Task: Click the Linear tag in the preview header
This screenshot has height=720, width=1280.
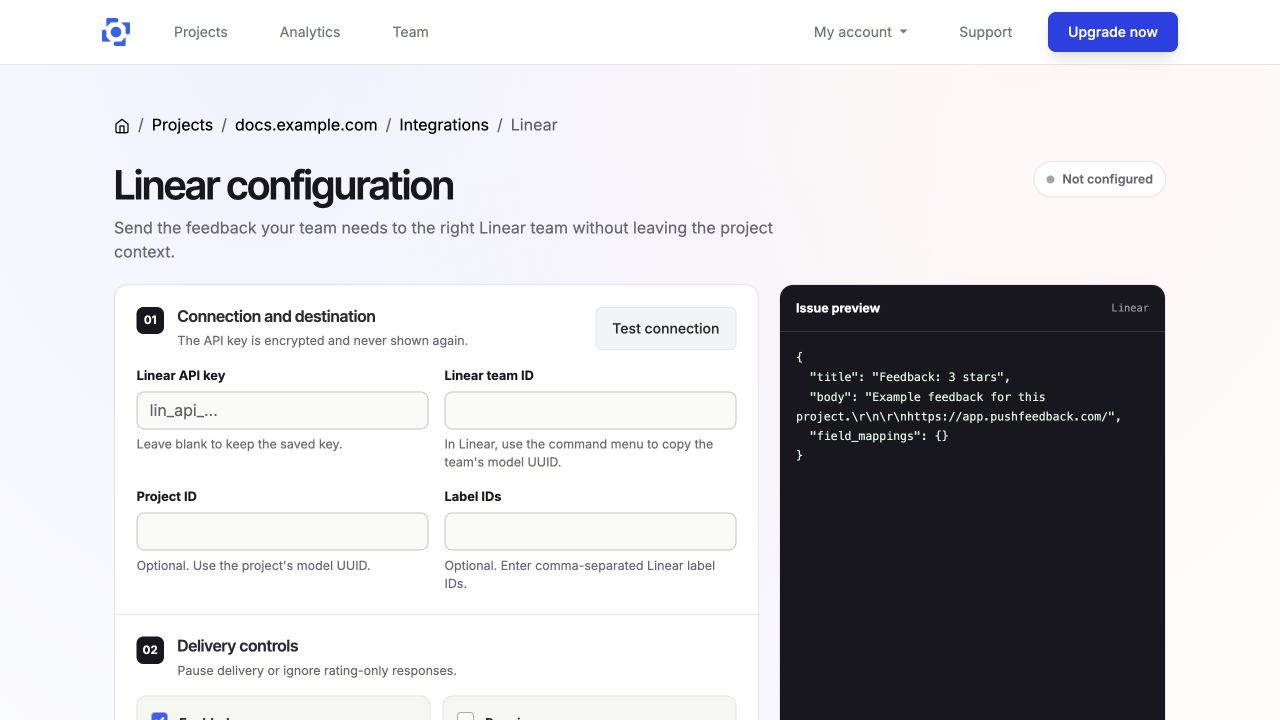Action: [1130, 308]
